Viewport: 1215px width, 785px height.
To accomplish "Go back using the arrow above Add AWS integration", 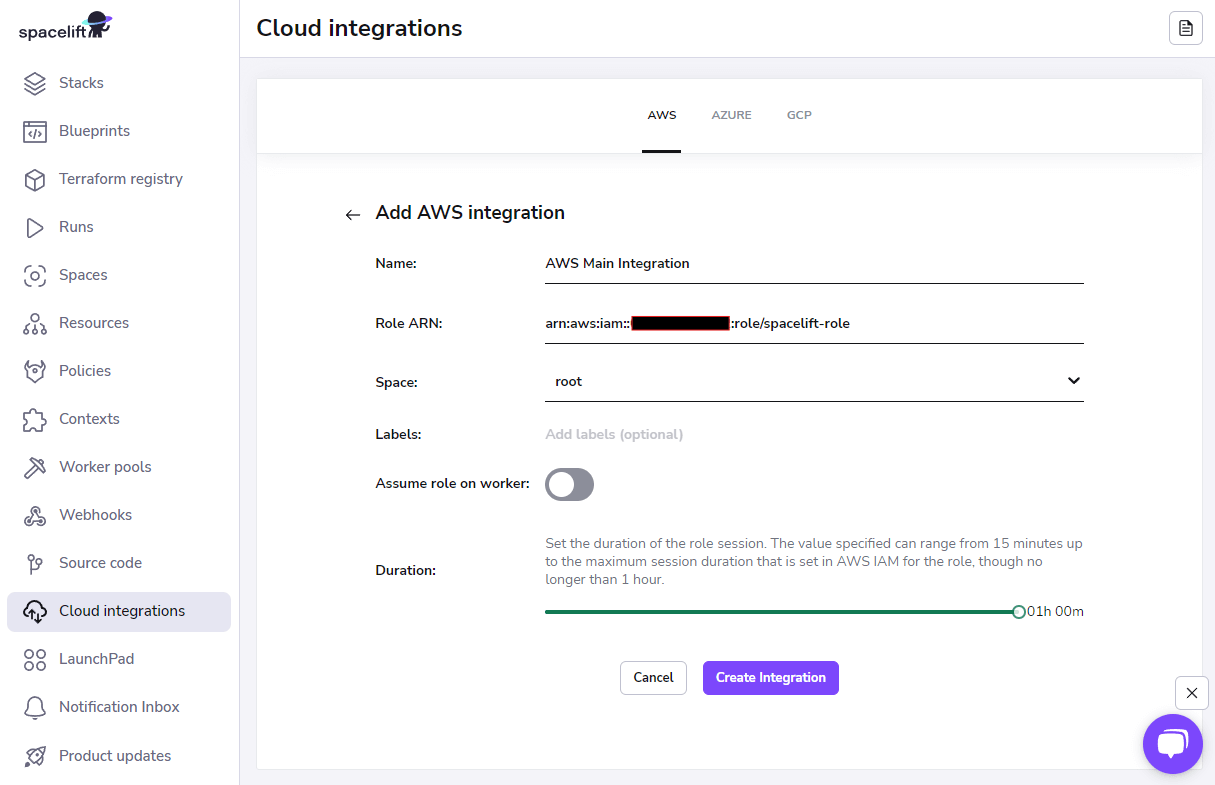I will (x=352, y=214).
